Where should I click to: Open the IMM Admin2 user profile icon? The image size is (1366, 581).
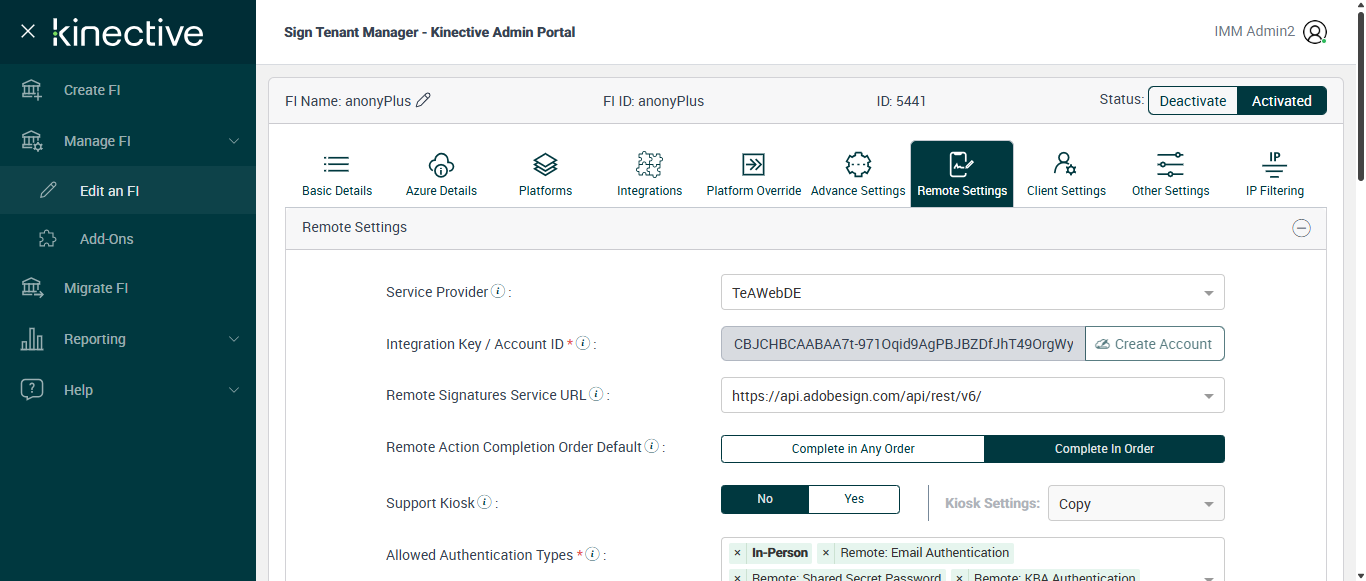pos(1315,32)
